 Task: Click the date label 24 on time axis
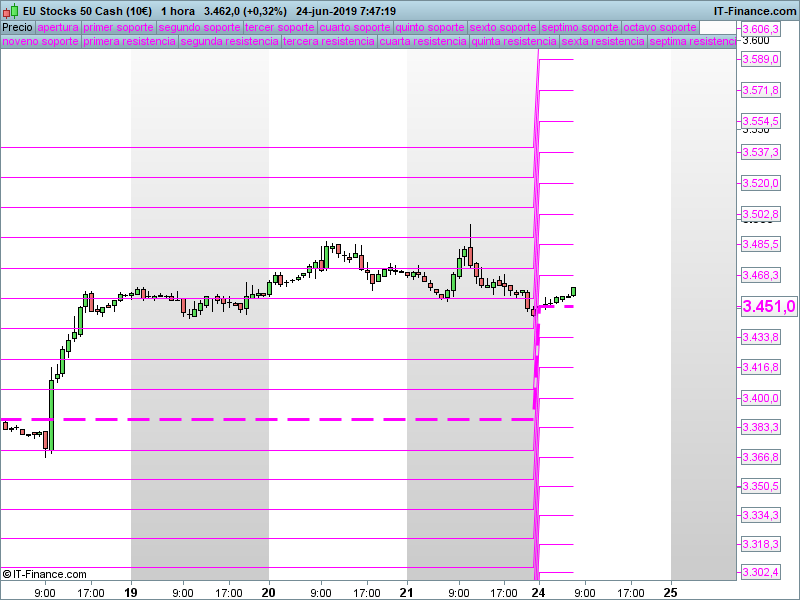(x=538, y=591)
